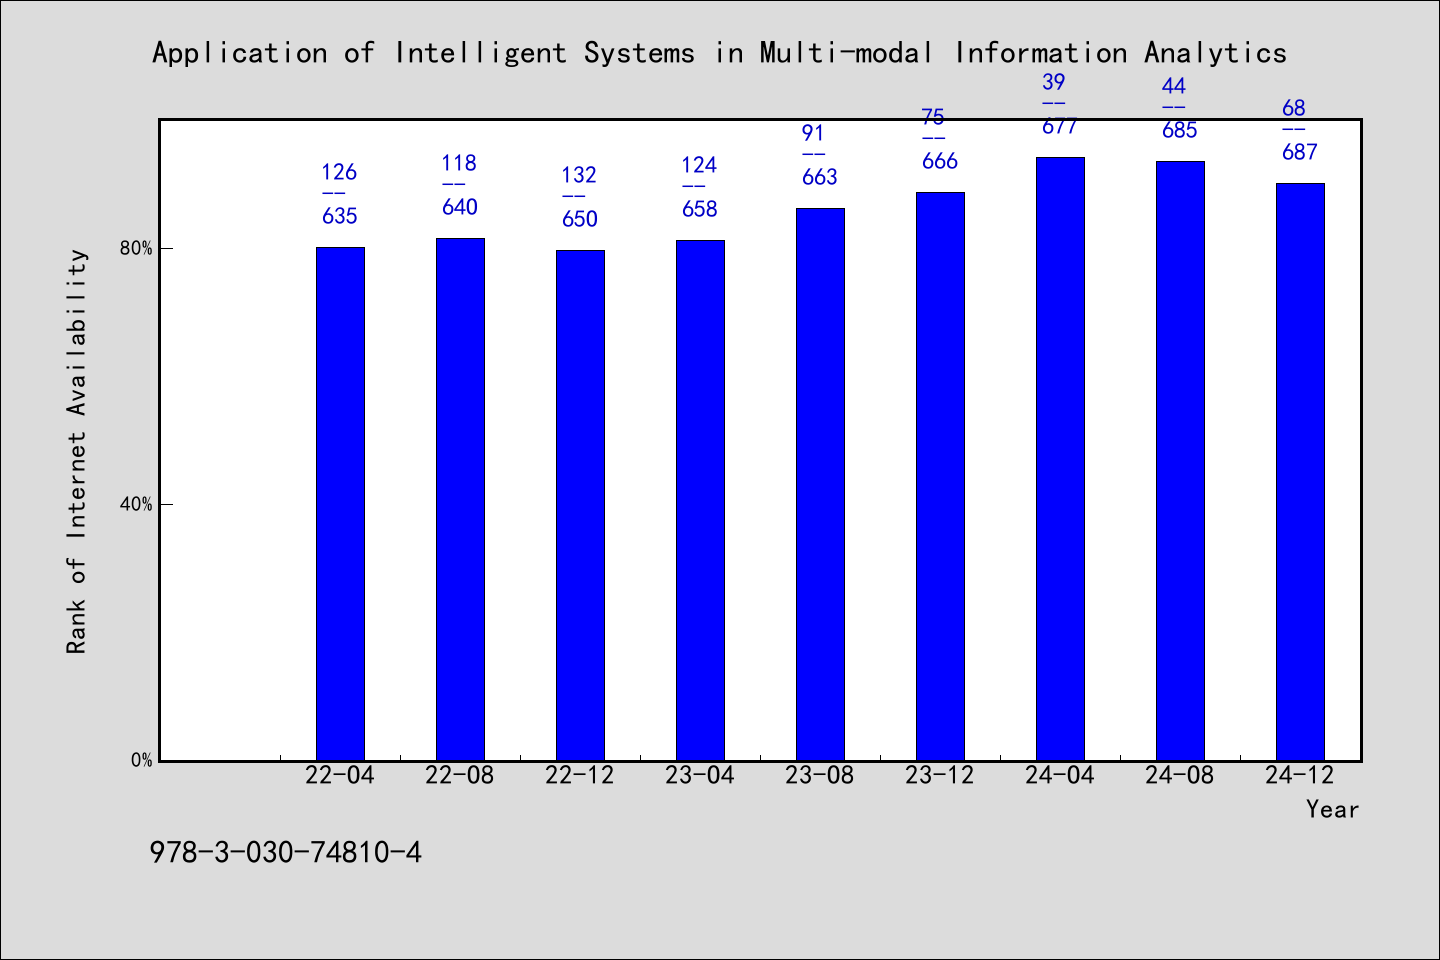Click the '40%' y-axis tick label
Screen dimensions: 1440x960
tap(137, 504)
